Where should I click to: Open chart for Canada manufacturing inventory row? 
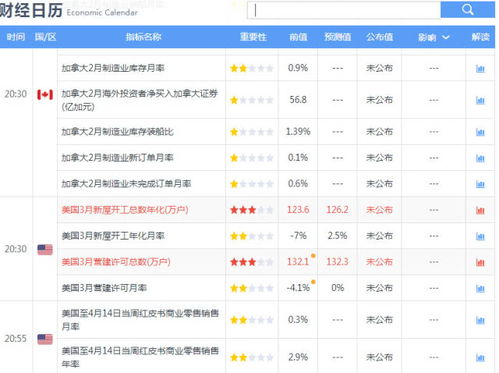[480, 69]
